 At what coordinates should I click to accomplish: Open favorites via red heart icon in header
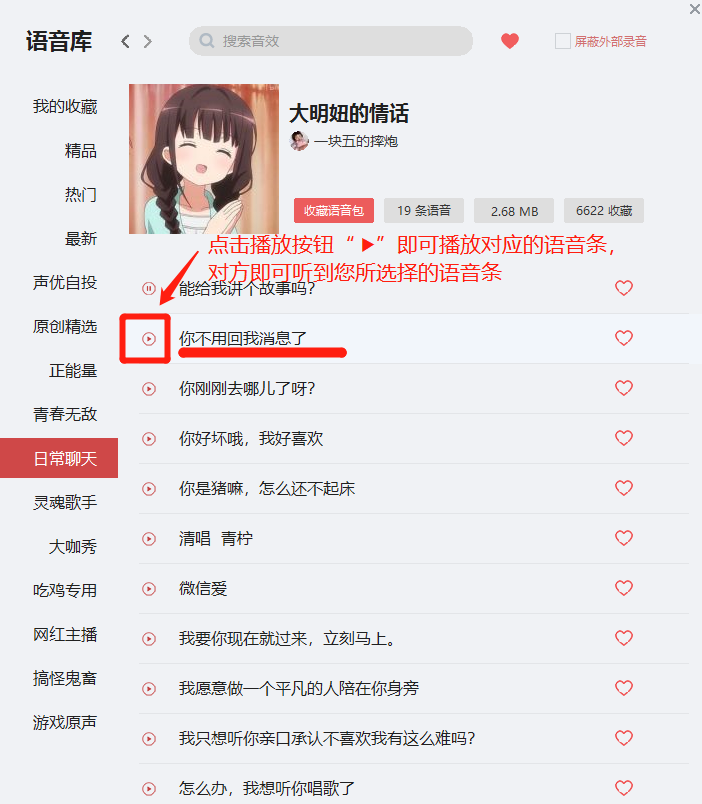click(x=510, y=41)
